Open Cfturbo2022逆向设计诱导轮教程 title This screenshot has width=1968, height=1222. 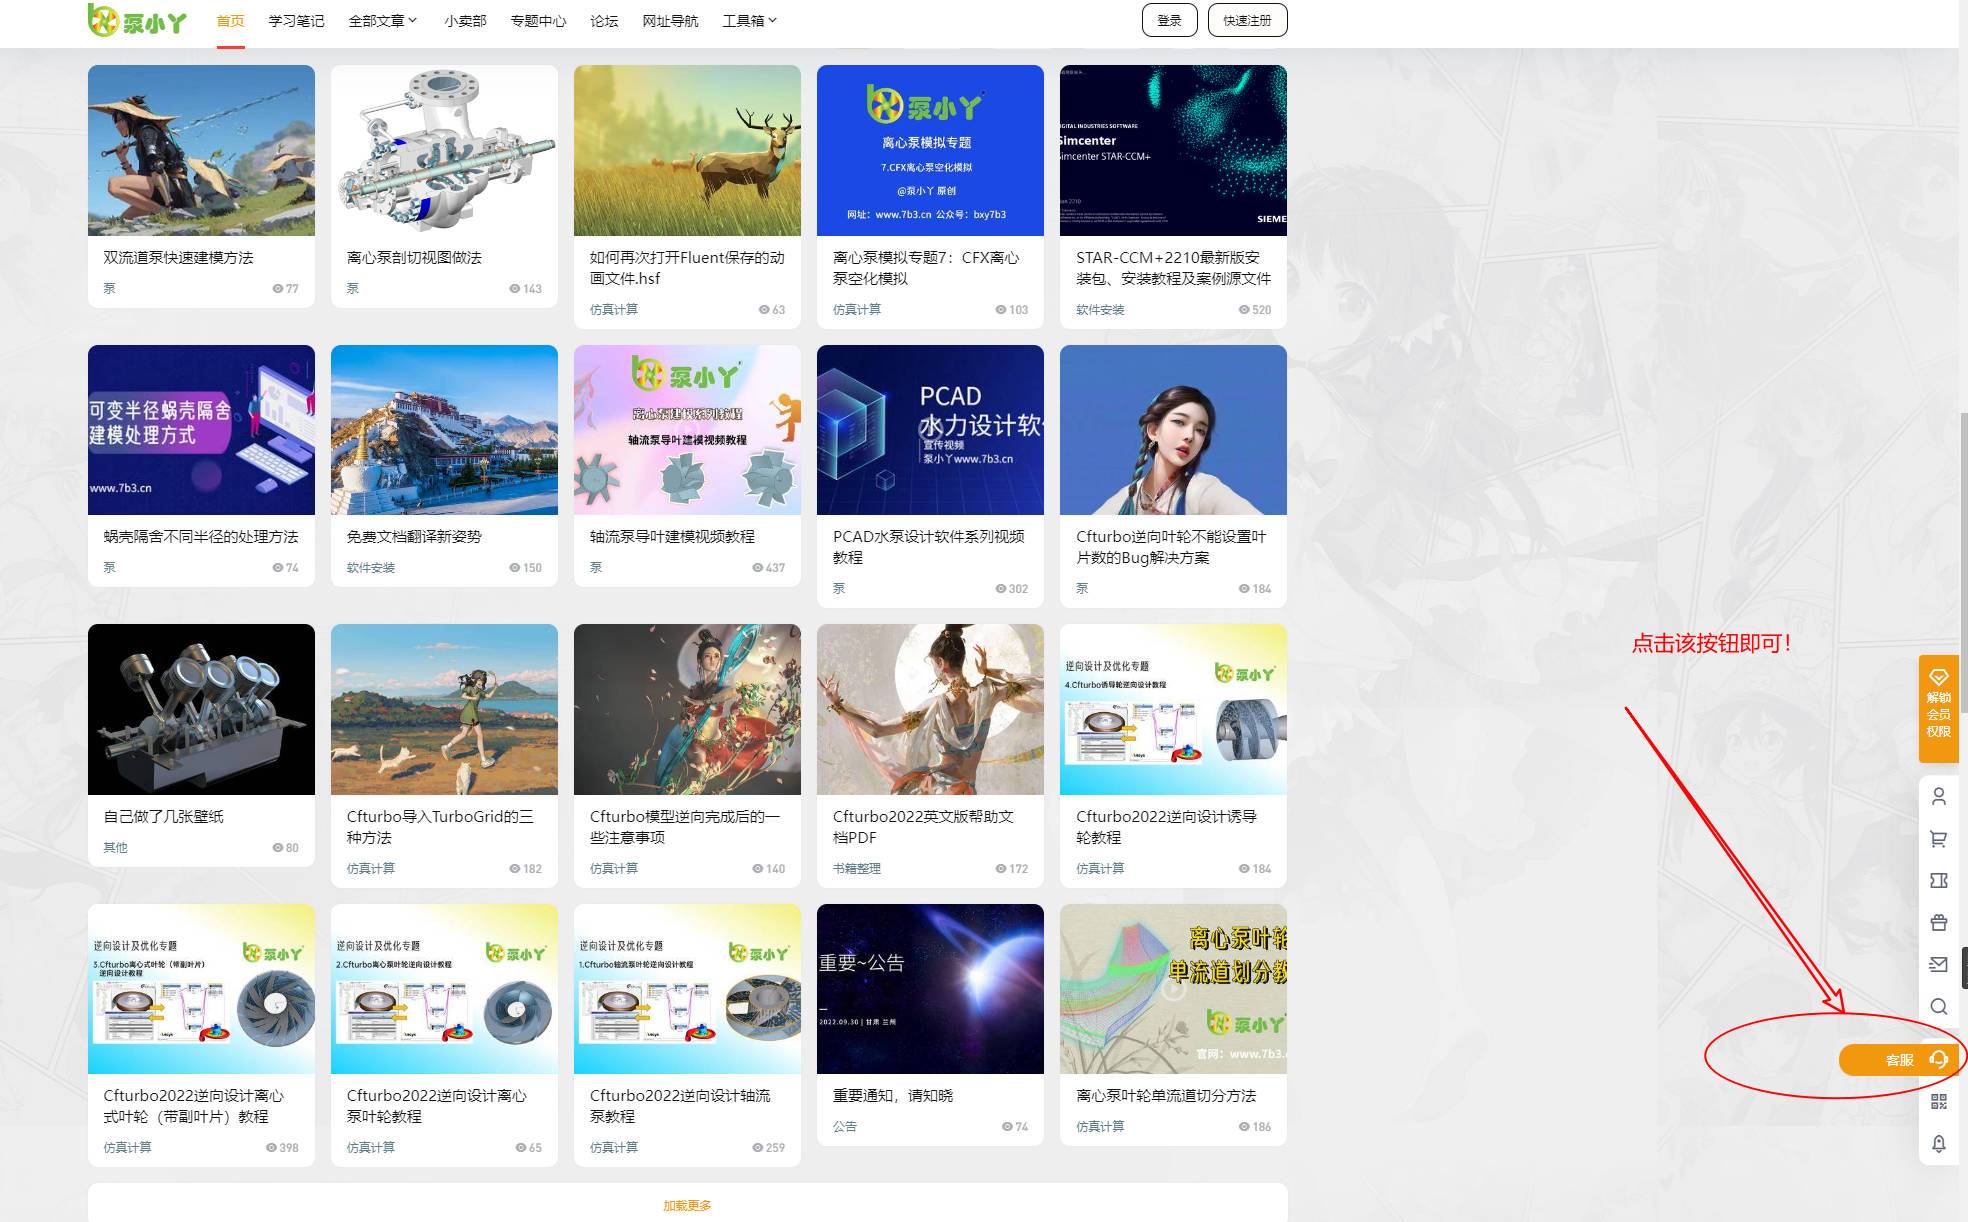(x=1166, y=827)
